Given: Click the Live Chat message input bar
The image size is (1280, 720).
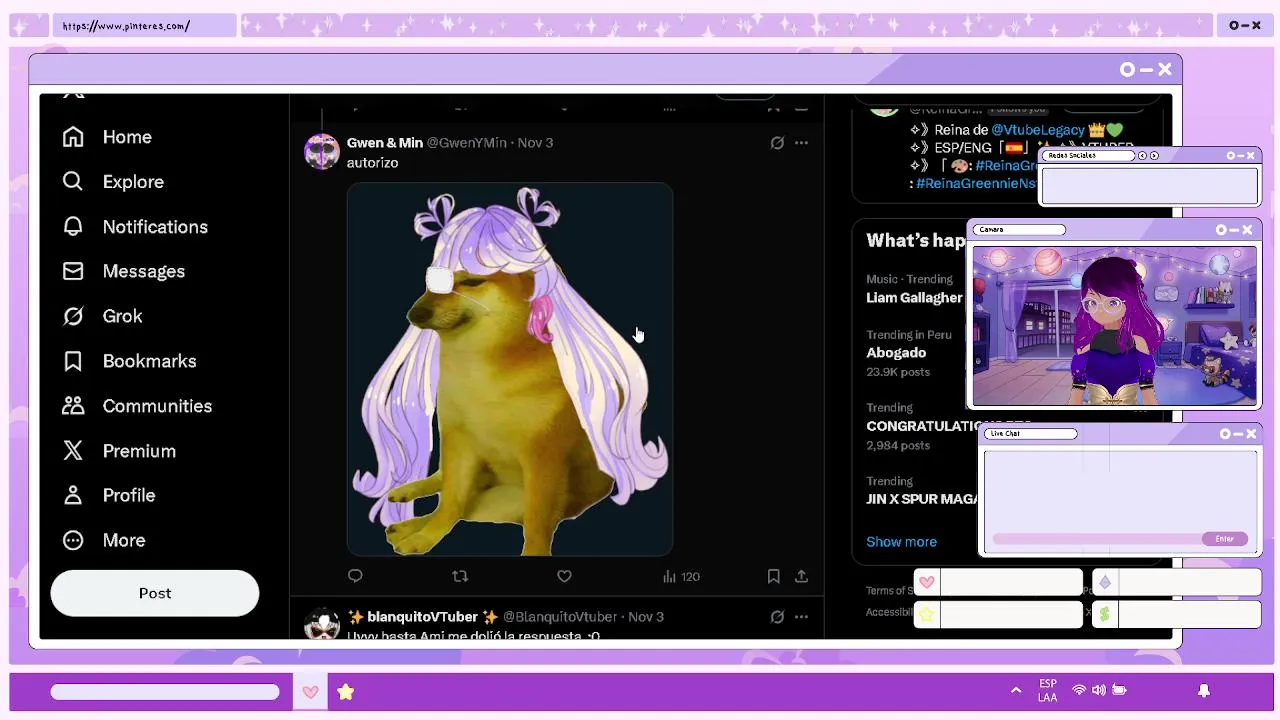Looking at the screenshot, I should click(x=1098, y=539).
